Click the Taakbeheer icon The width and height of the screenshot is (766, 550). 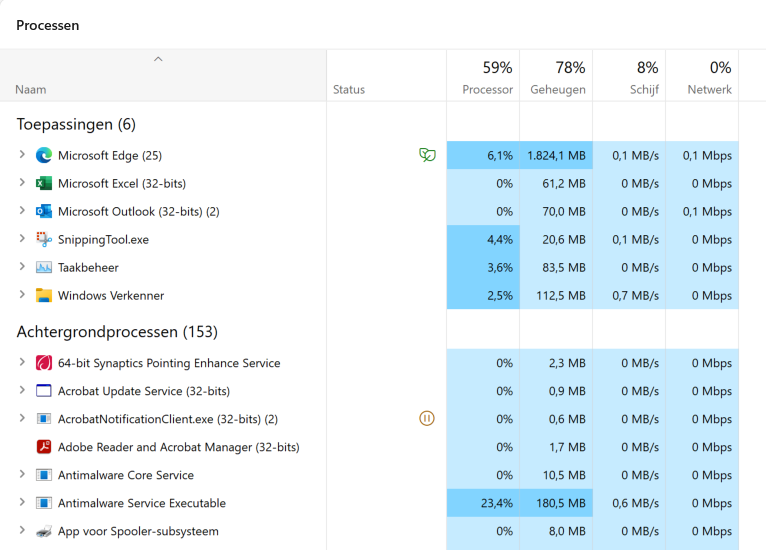point(44,268)
